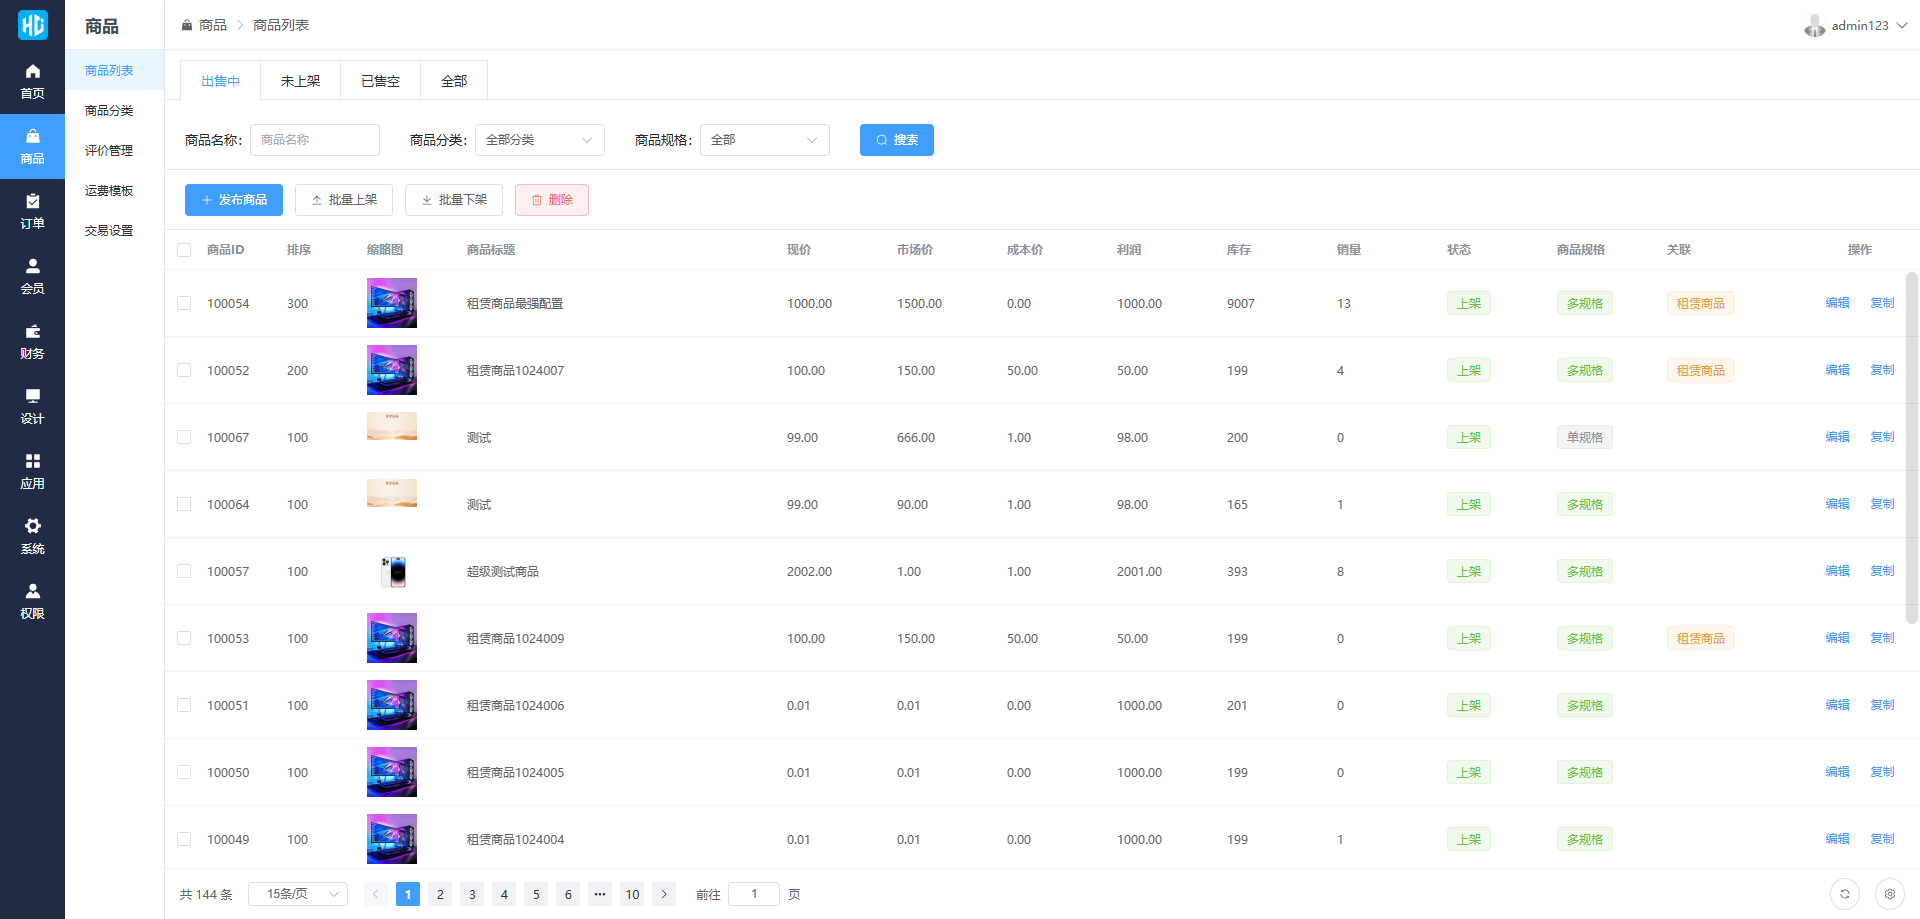Image resolution: width=1920 pixels, height=919 pixels.
Task: Open the 设计 design sidebar icon
Action: [x=32, y=406]
